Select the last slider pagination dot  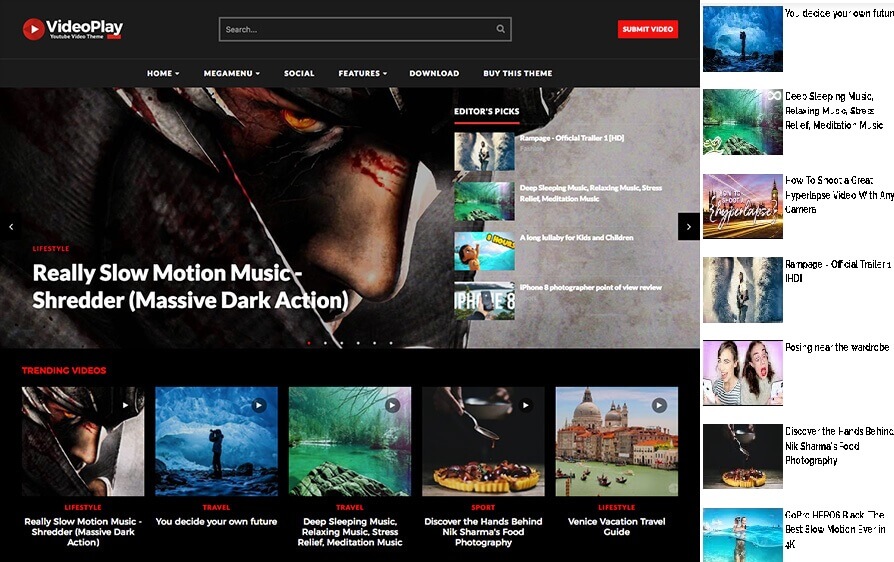391,343
